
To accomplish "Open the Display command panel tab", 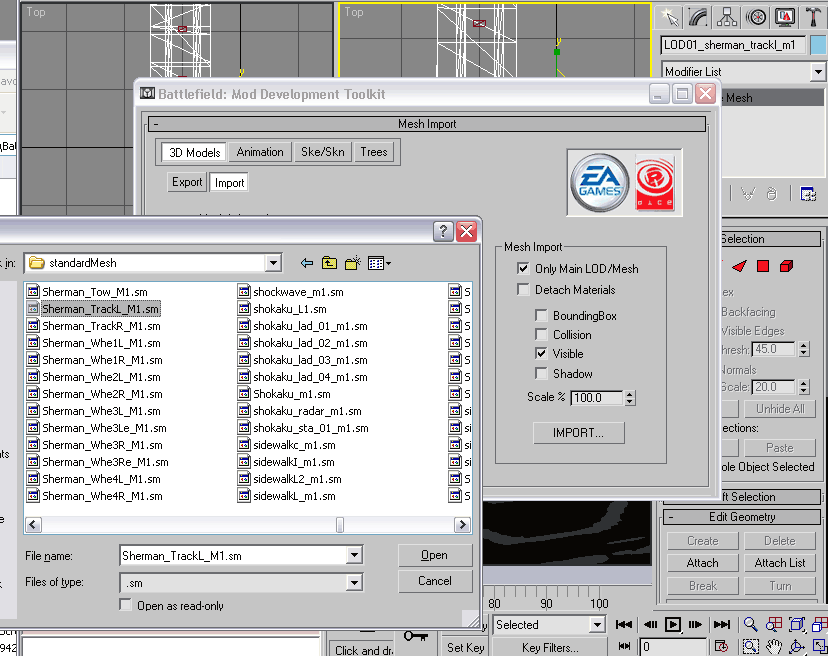I will [x=785, y=17].
